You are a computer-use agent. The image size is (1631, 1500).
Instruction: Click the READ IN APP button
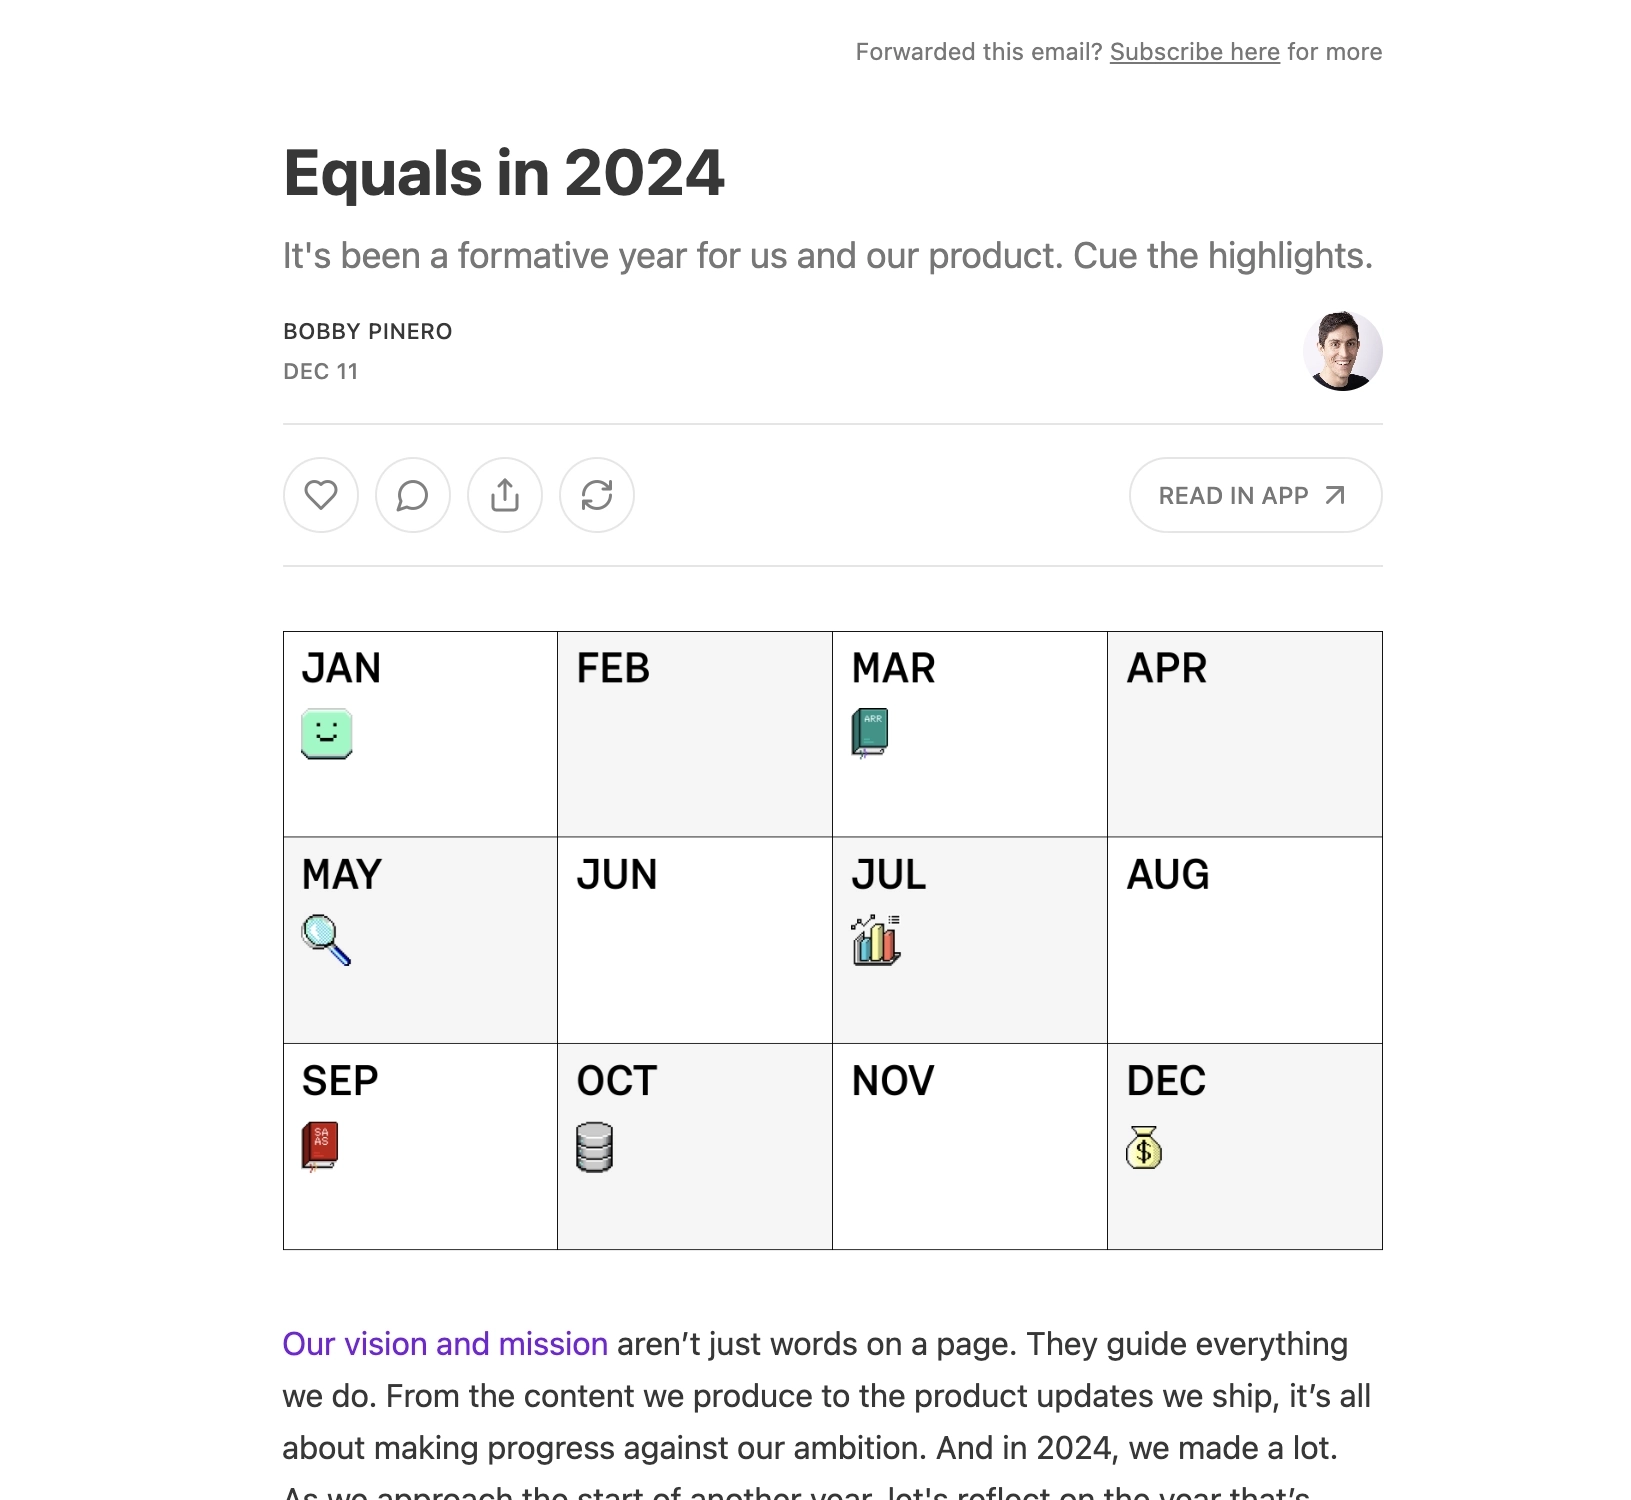[1255, 495]
